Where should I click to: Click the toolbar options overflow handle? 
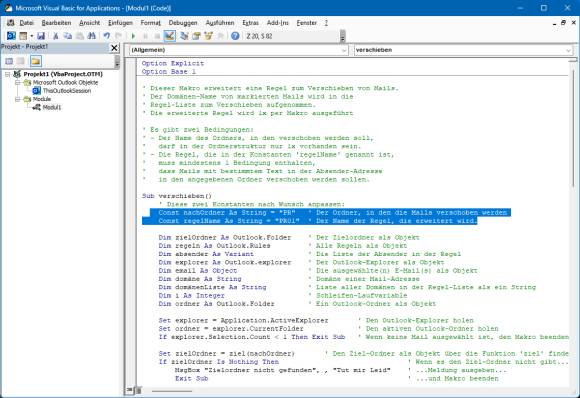(x=343, y=36)
